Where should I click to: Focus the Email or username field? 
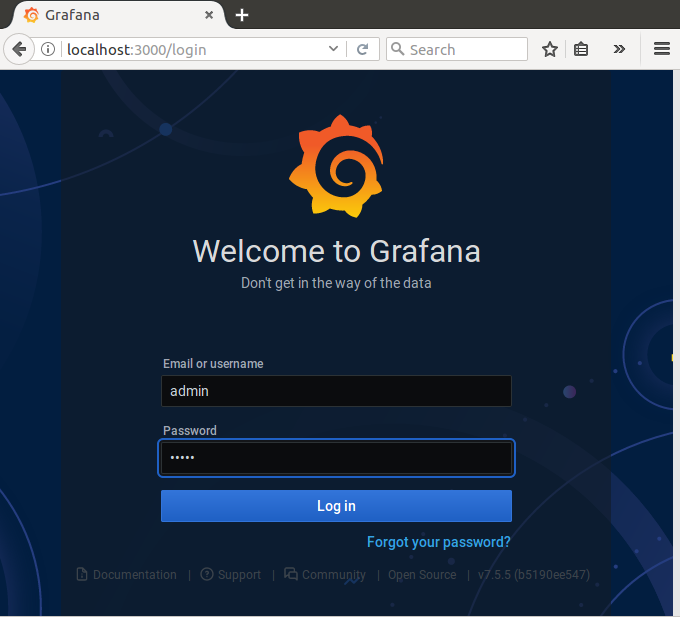tap(336, 391)
